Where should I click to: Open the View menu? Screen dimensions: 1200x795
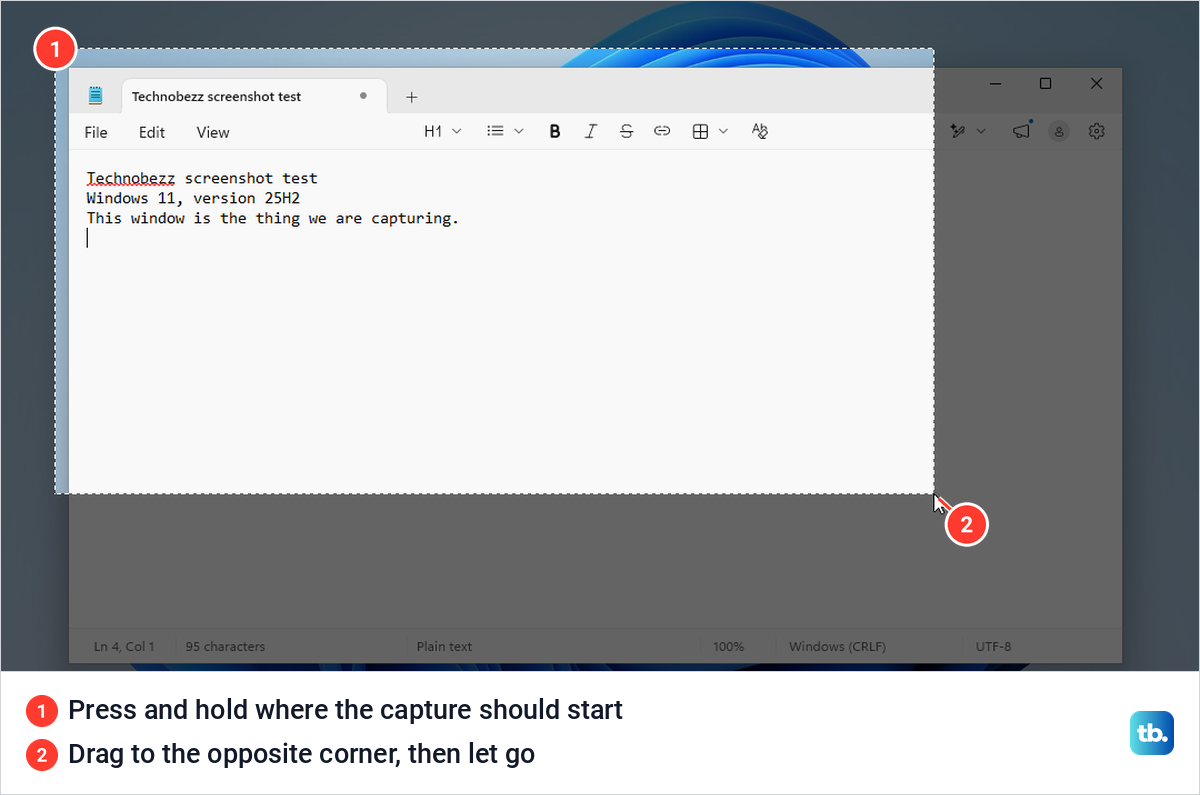point(213,132)
